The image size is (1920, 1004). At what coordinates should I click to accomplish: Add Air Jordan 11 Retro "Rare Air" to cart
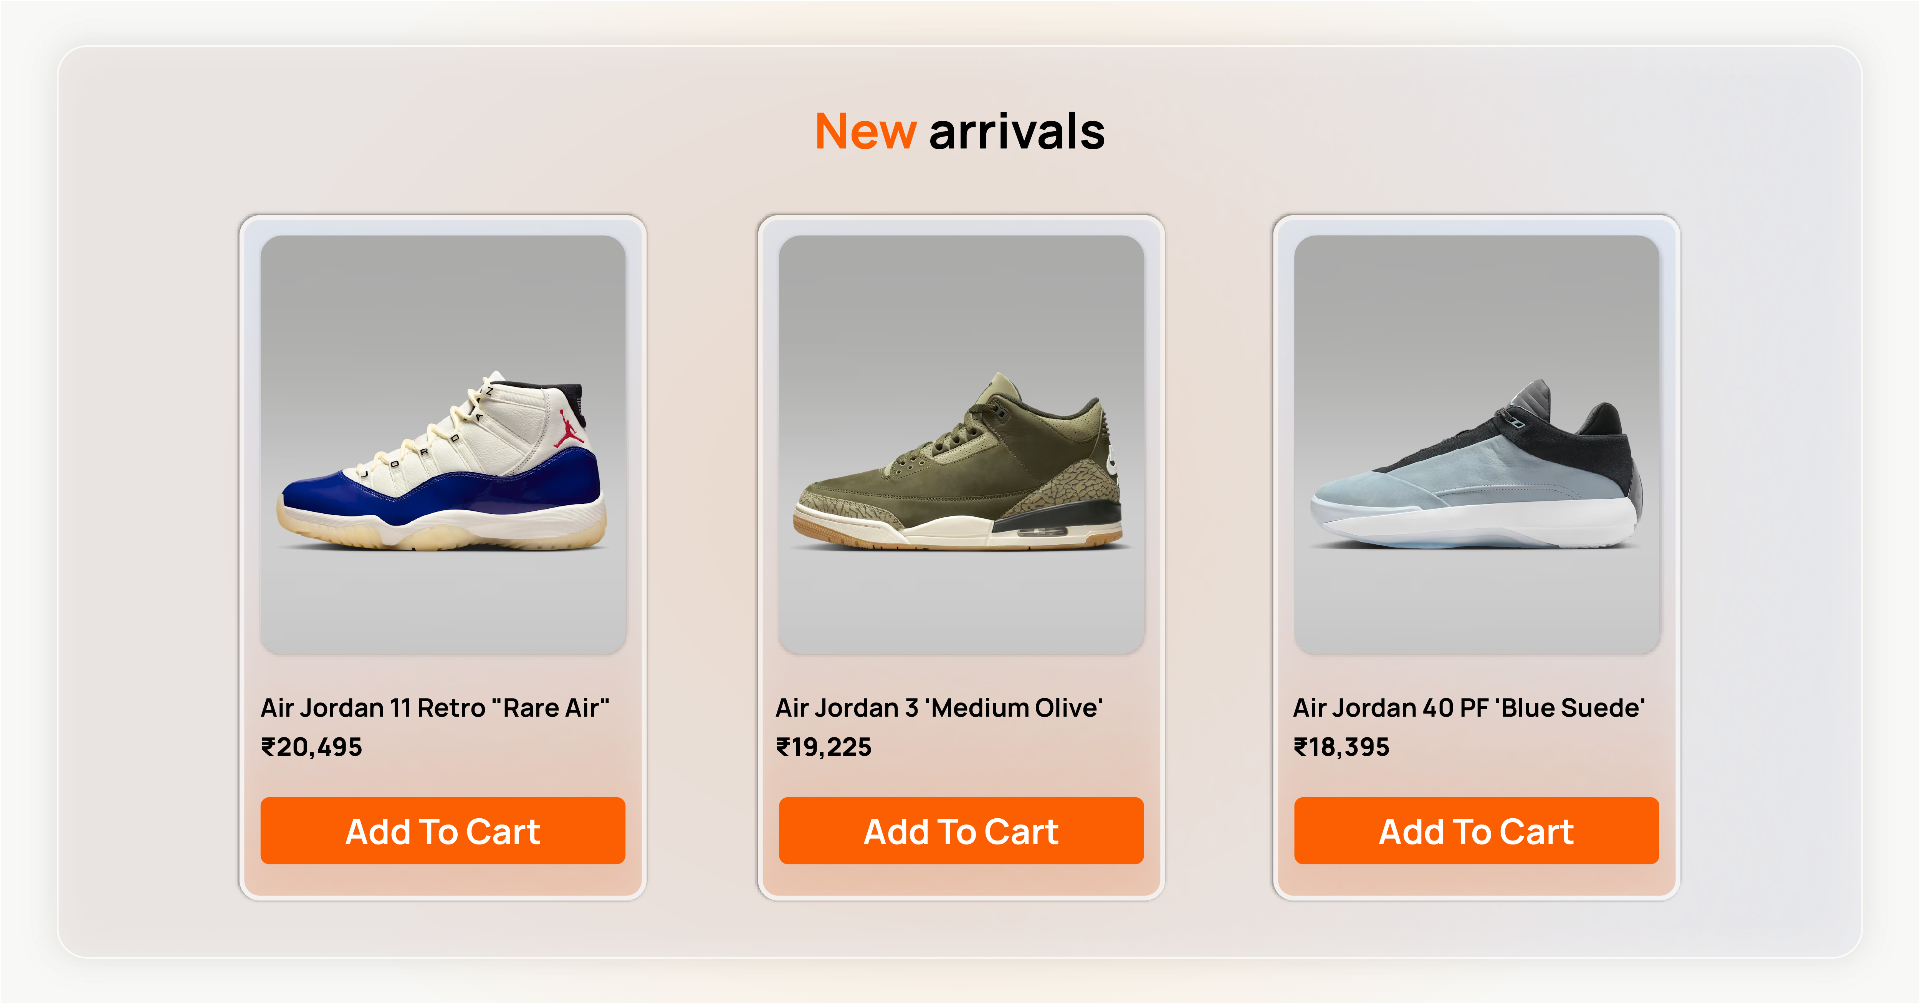point(441,830)
